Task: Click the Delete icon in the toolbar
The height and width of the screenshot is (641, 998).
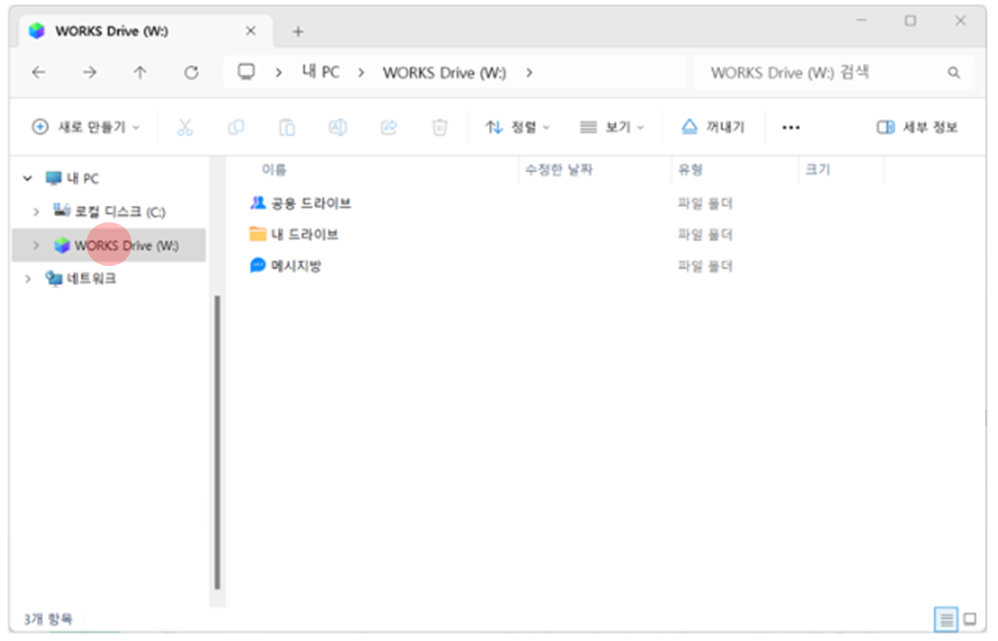Action: click(x=439, y=127)
